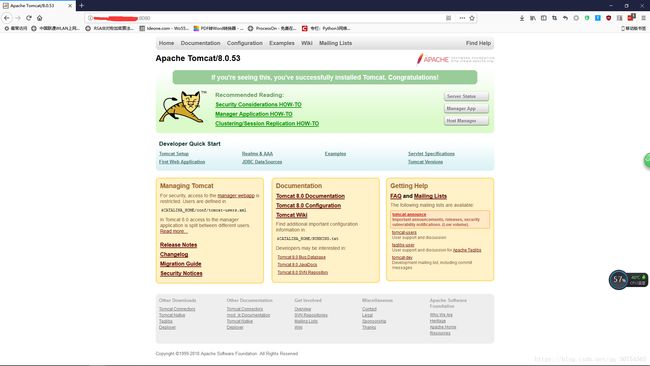Click the red extension icon with badge
This screenshot has height=366, width=650.
(x=631, y=17)
